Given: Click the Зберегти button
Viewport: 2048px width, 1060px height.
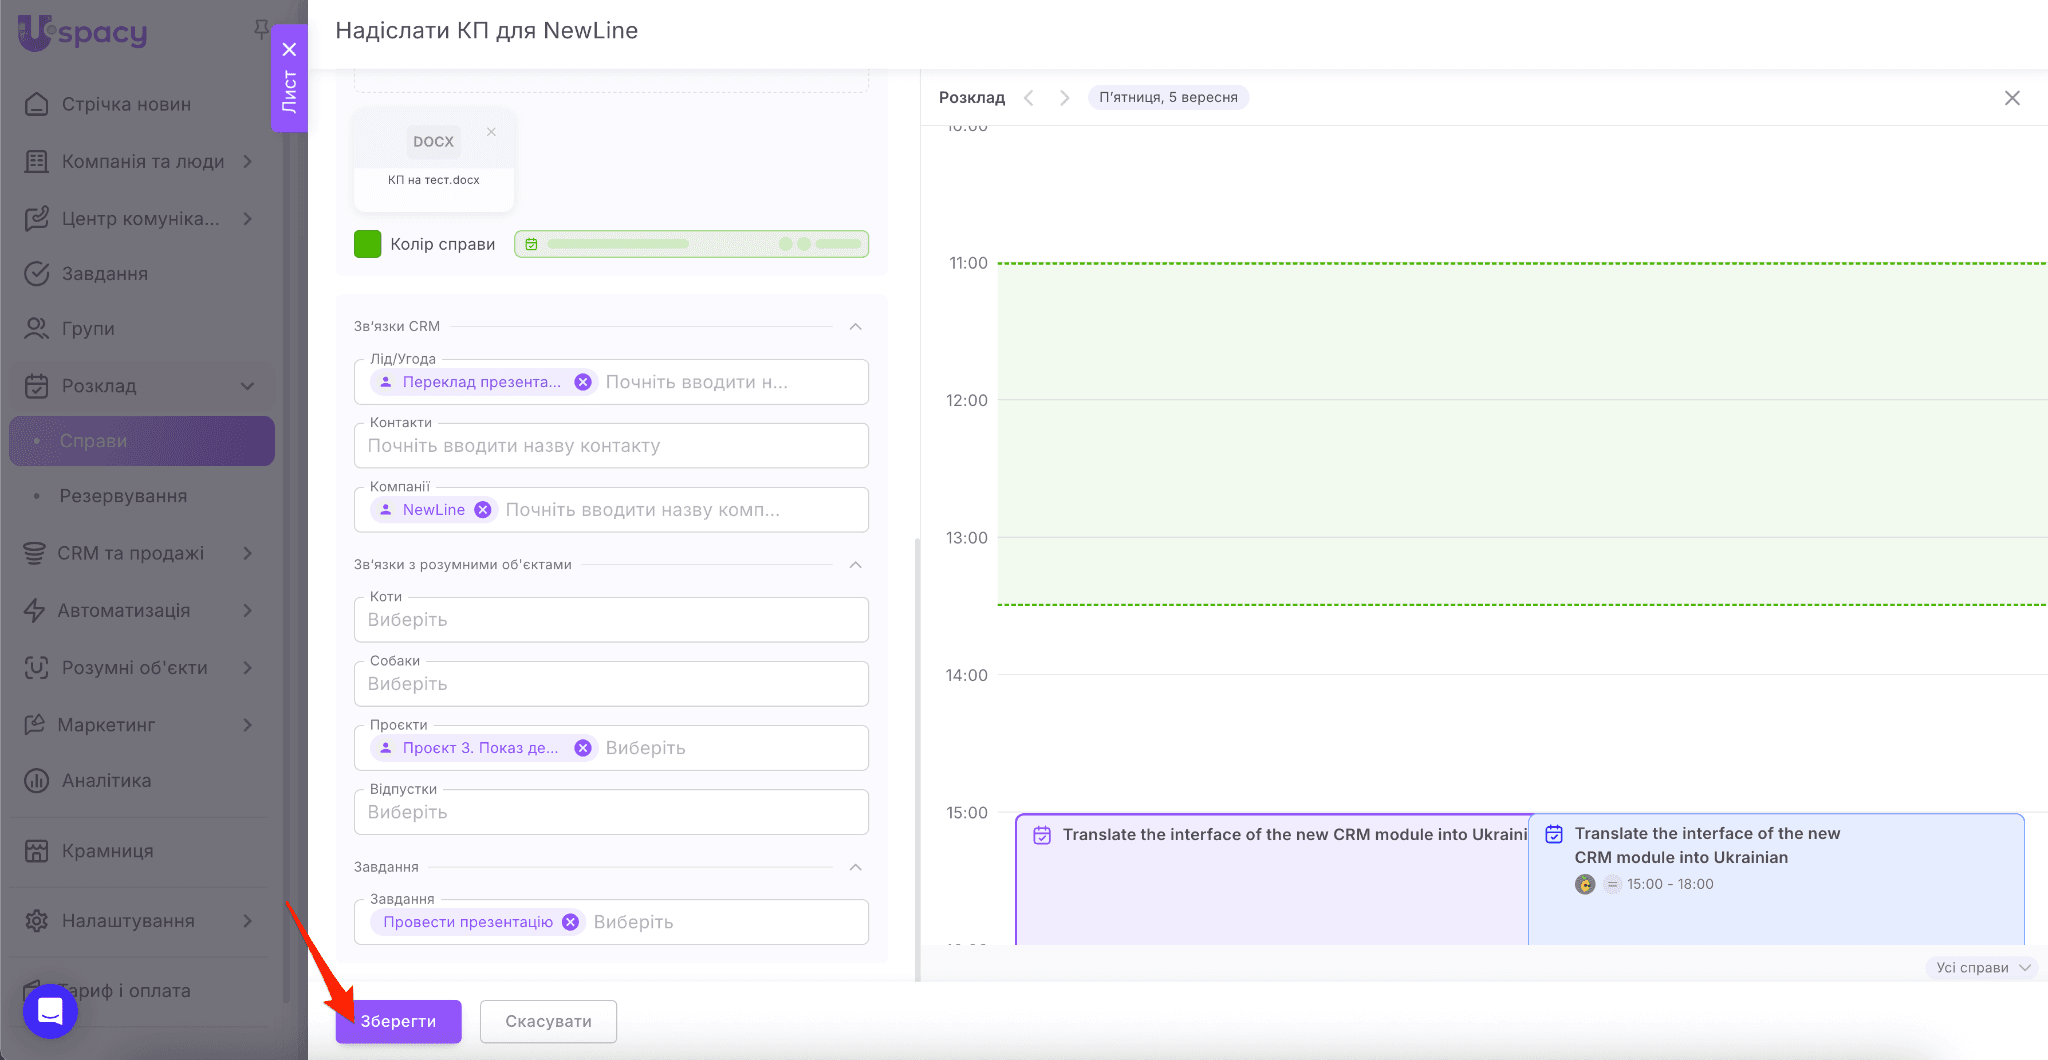Looking at the screenshot, I should coord(398,1021).
